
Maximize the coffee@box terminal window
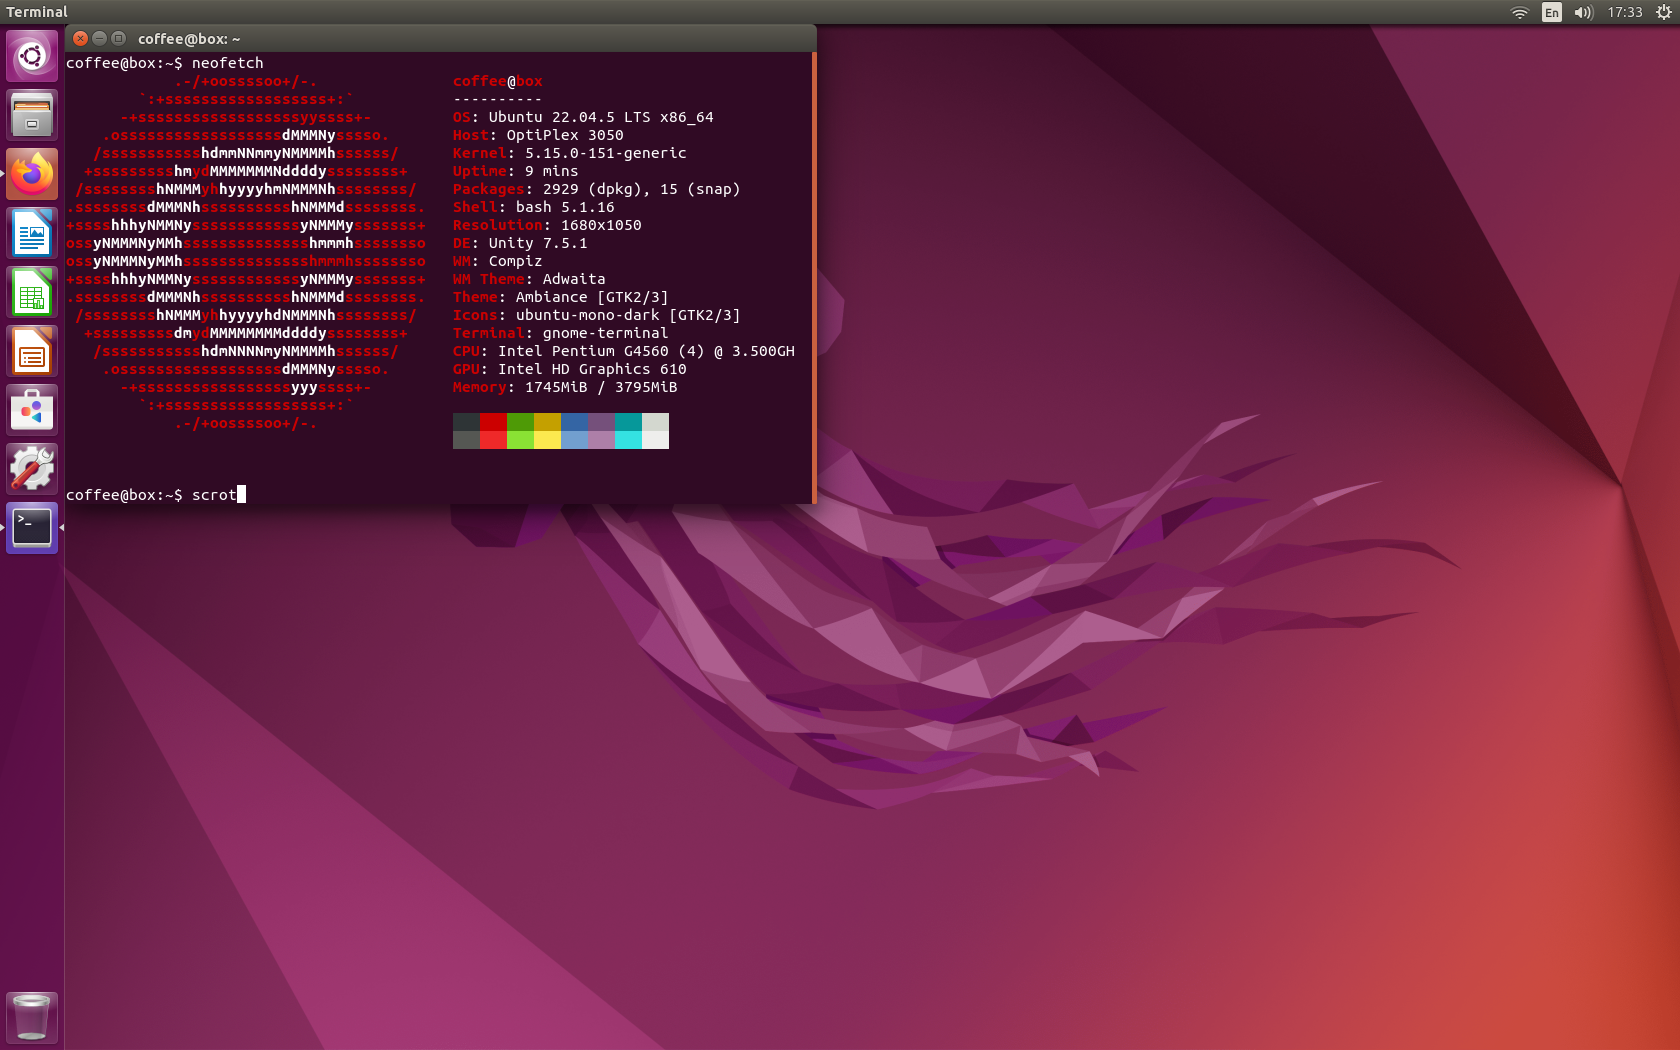pyautogui.click(x=118, y=38)
